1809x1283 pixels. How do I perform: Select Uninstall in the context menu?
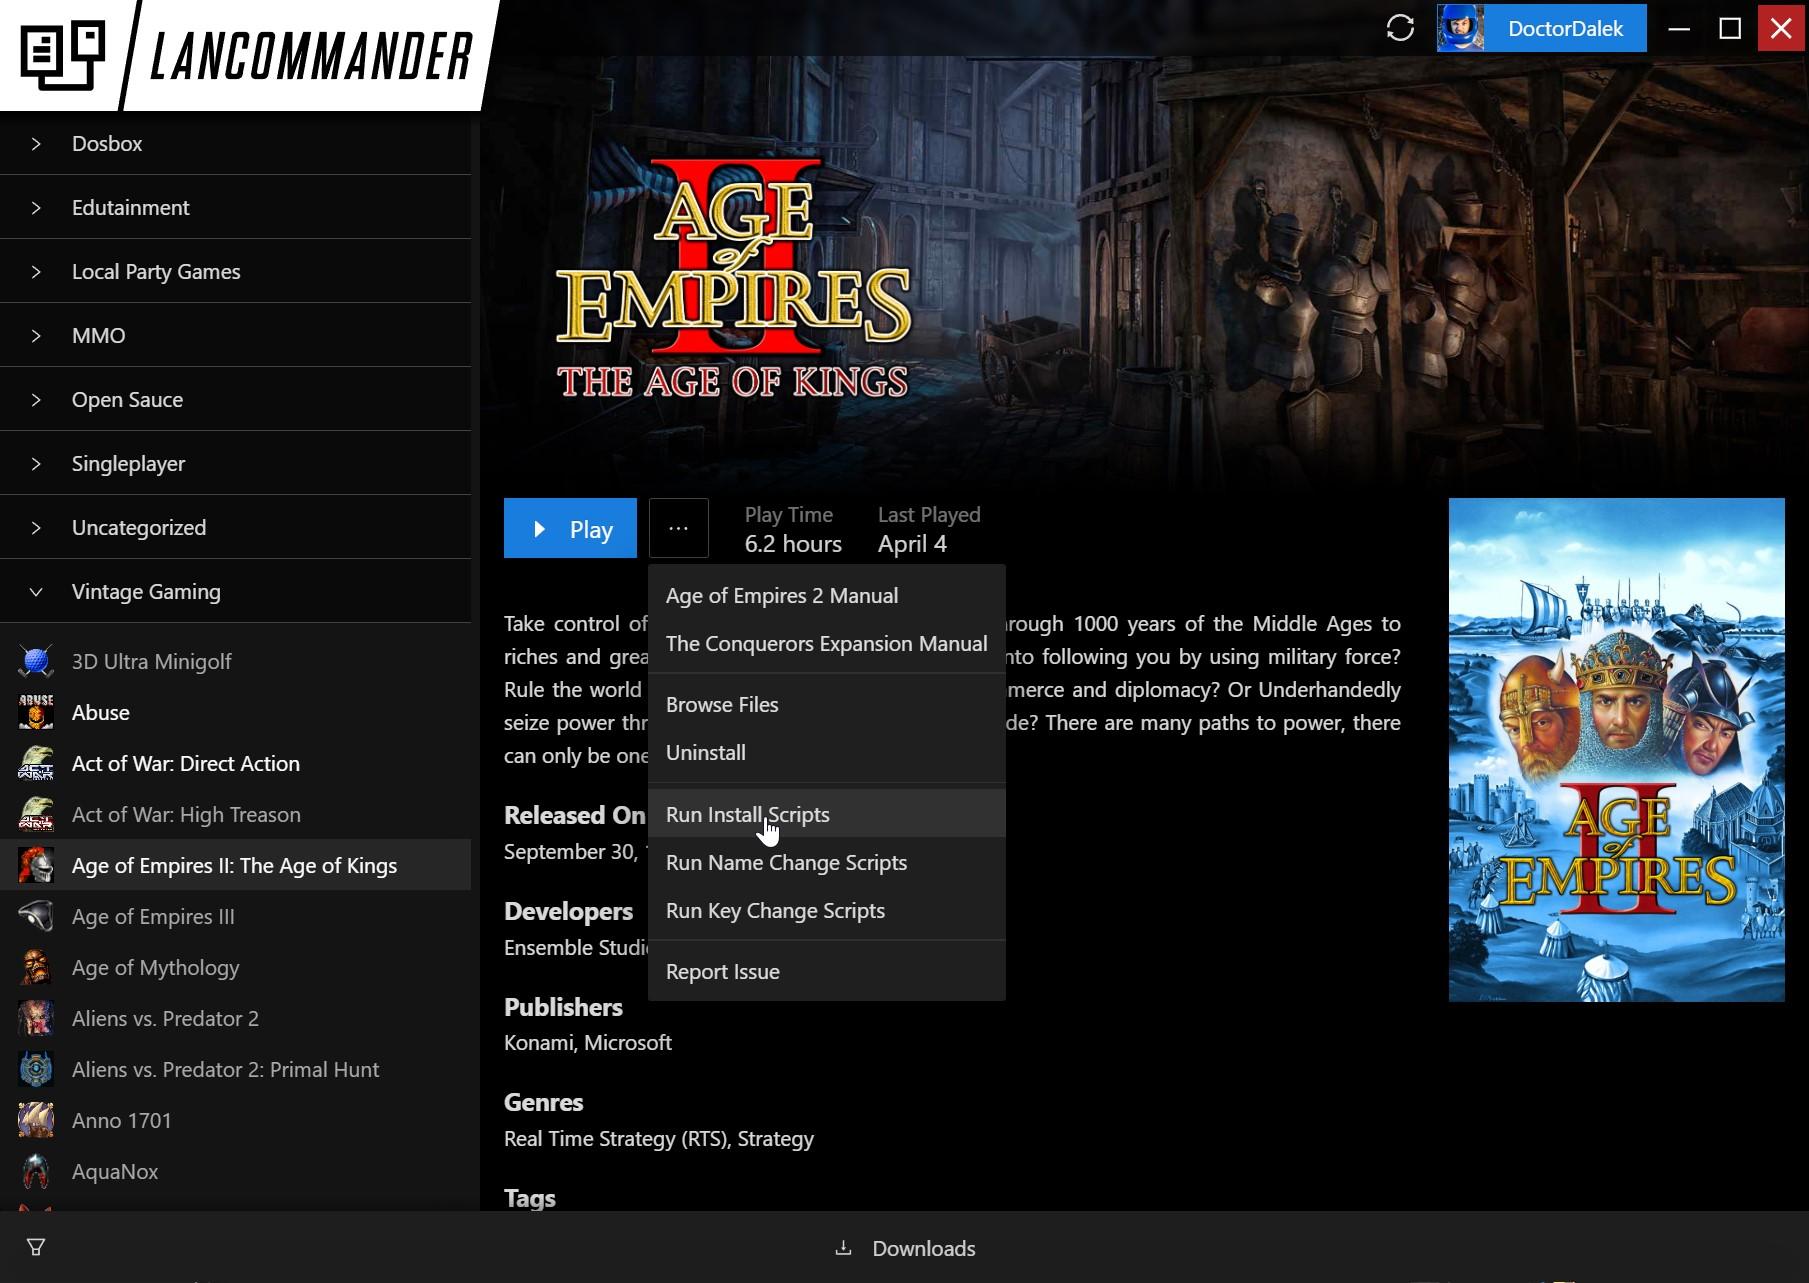click(x=705, y=752)
